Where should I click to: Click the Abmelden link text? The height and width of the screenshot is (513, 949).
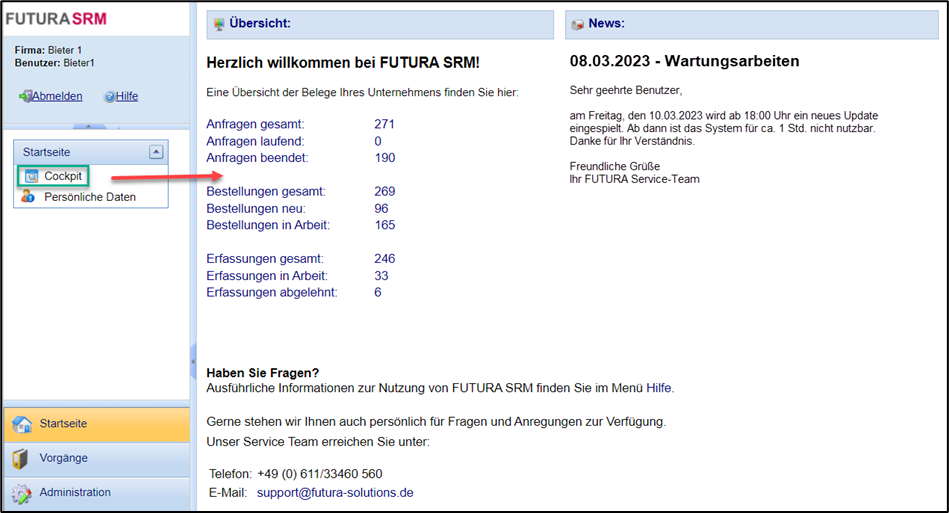[57, 97]
